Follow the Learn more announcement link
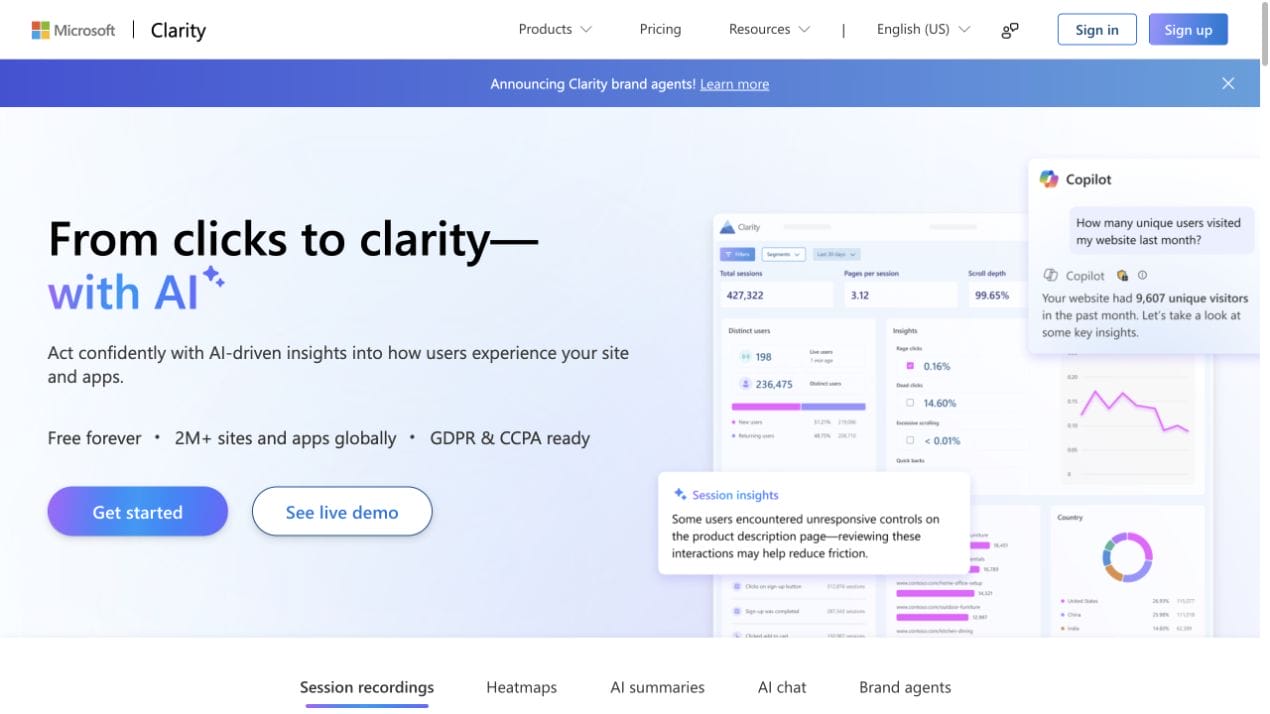Image resolution: width=1270 pixels, height=714 pixels. 734,84
